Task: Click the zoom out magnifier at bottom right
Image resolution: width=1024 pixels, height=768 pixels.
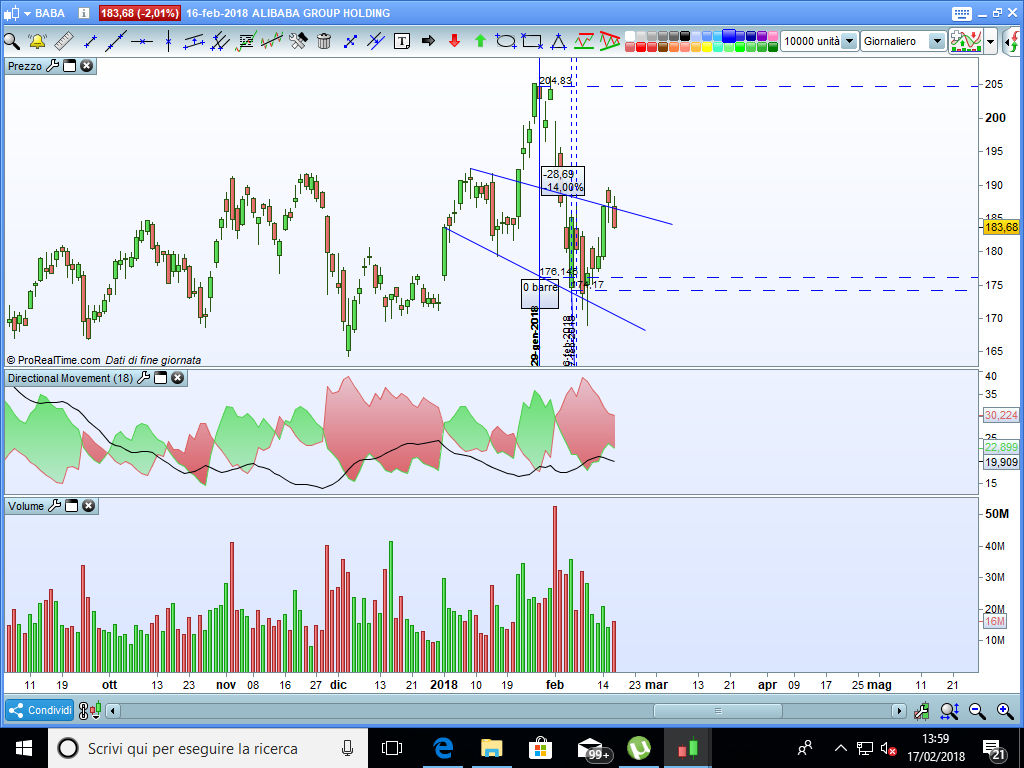Action: (977, 711)
